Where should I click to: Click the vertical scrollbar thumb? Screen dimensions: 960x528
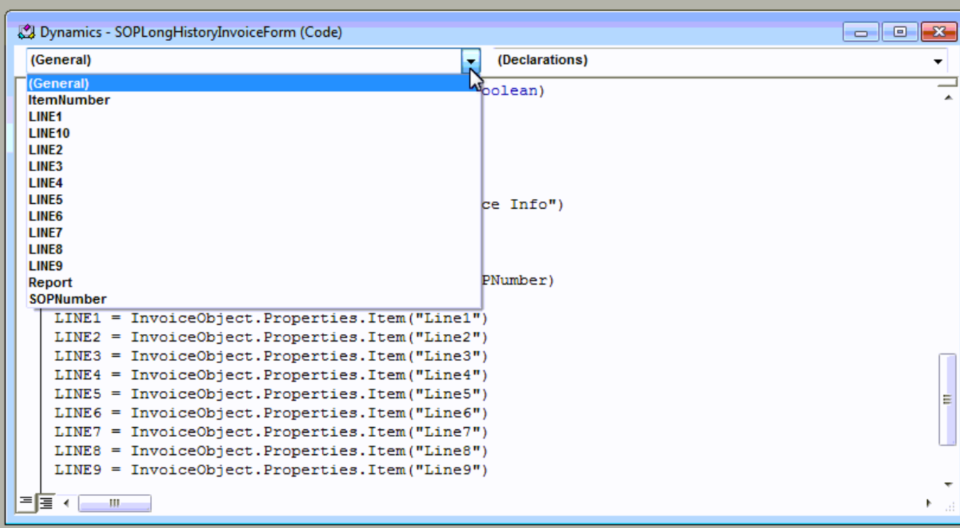946,398
